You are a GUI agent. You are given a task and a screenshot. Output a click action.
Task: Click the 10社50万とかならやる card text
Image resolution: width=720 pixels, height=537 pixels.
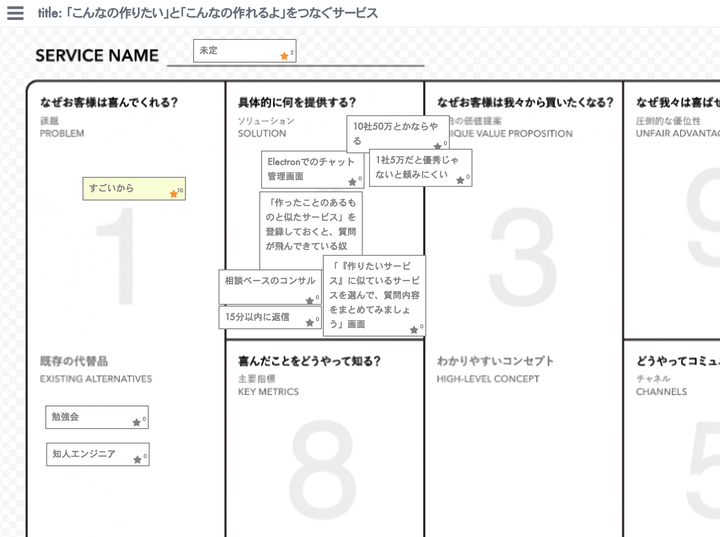click(x=395, y=133)
